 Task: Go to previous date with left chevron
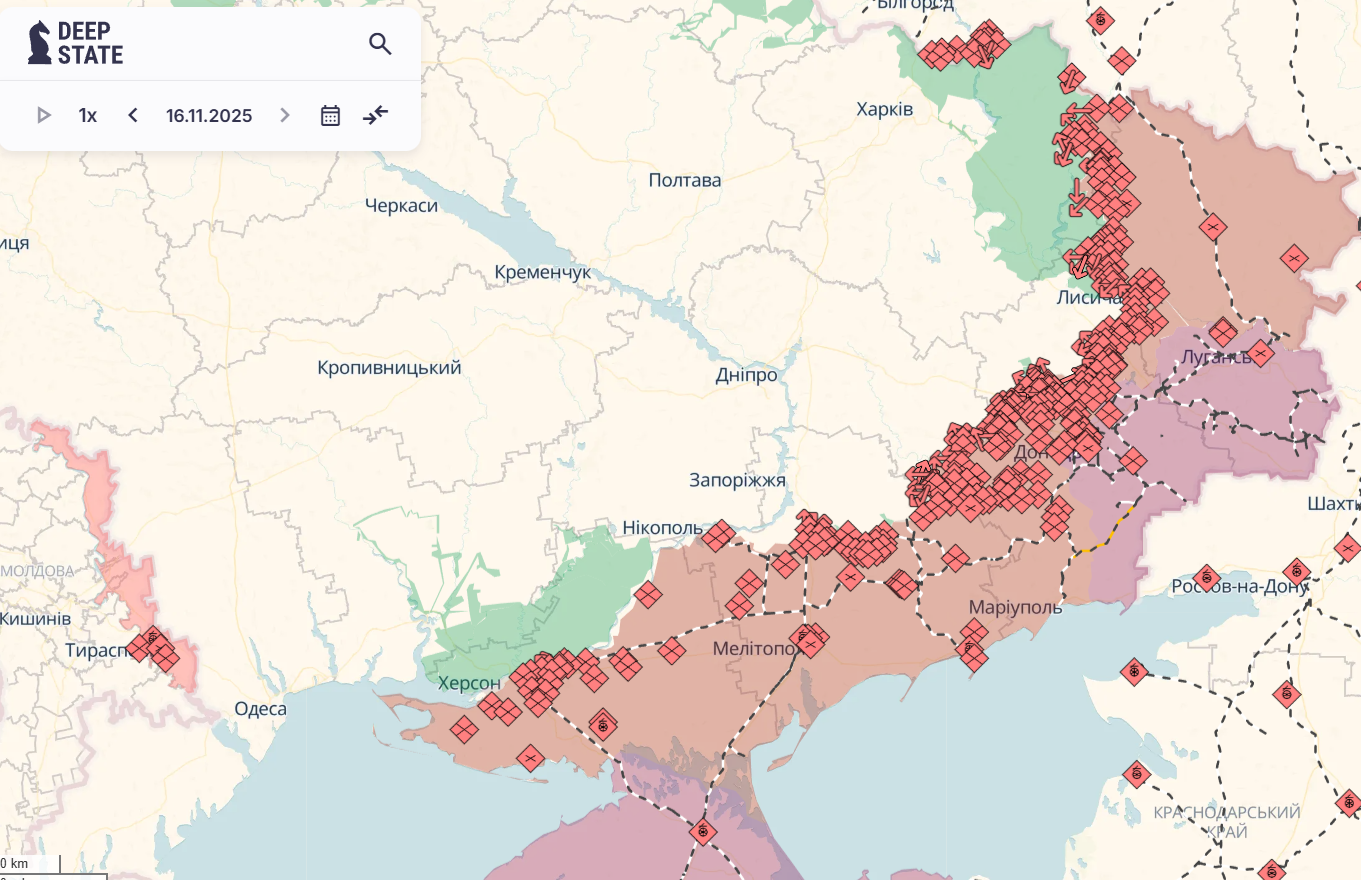133,115
